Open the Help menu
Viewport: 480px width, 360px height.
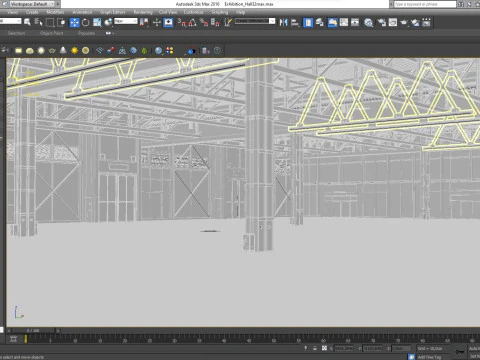pos(240,12)
